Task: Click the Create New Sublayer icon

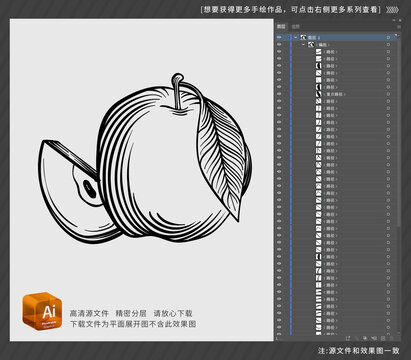Action: pyautogui.click(x=374, y=338)
